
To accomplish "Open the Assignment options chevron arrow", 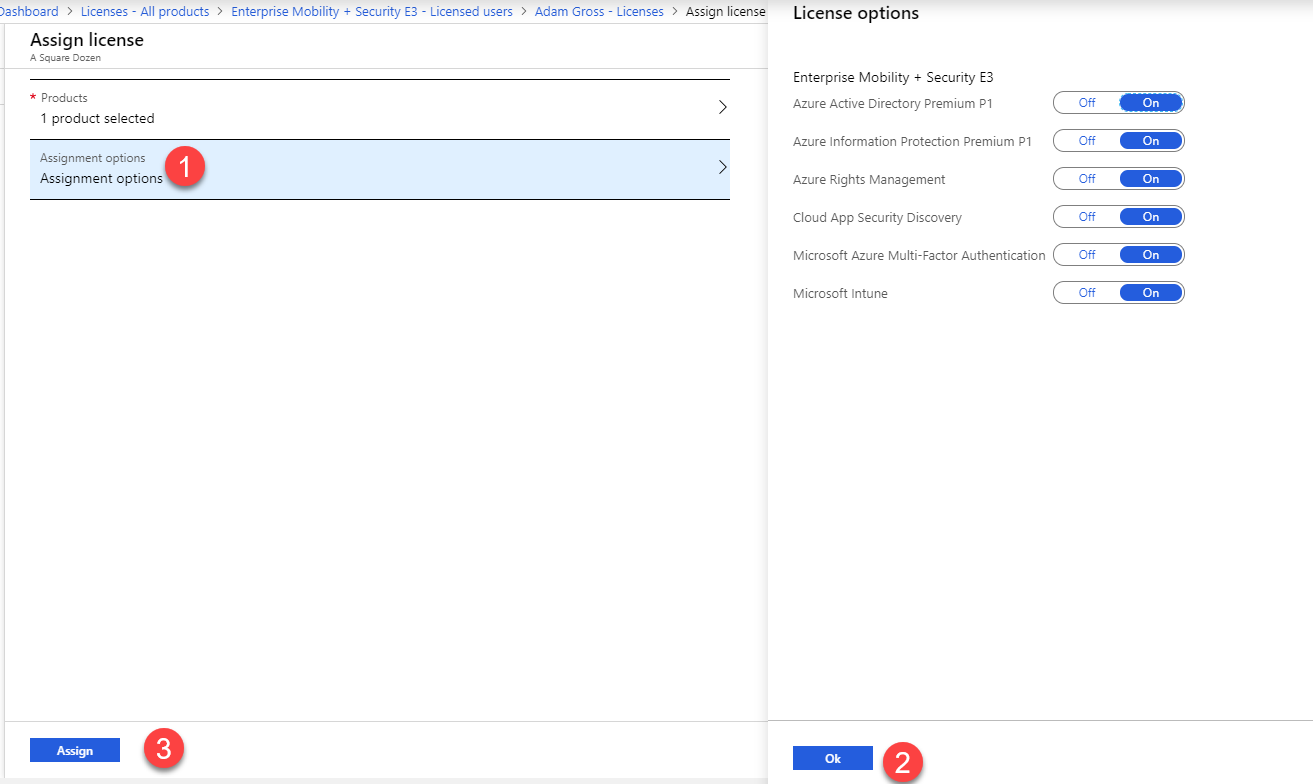I will pyautogui.click(x=722, y=168).
